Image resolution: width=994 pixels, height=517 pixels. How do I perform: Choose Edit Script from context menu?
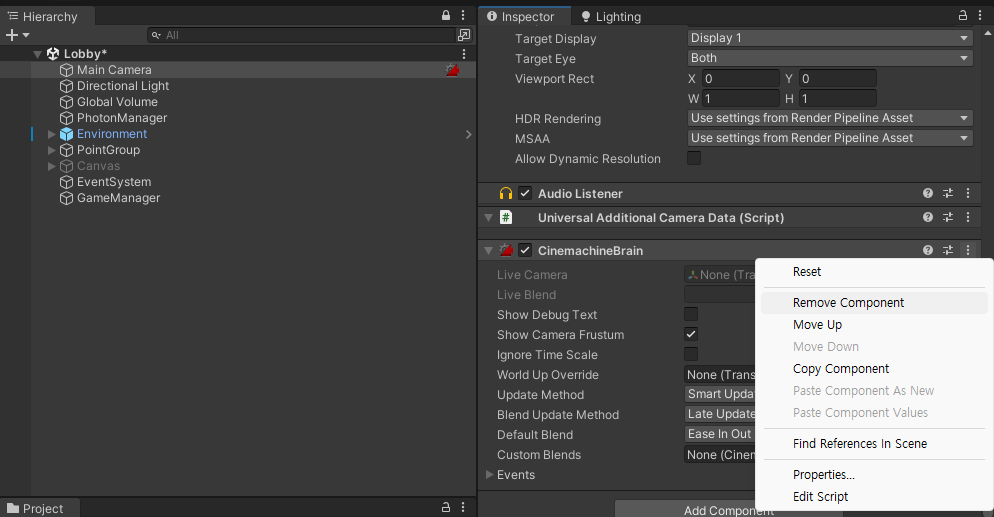(874, 497)
